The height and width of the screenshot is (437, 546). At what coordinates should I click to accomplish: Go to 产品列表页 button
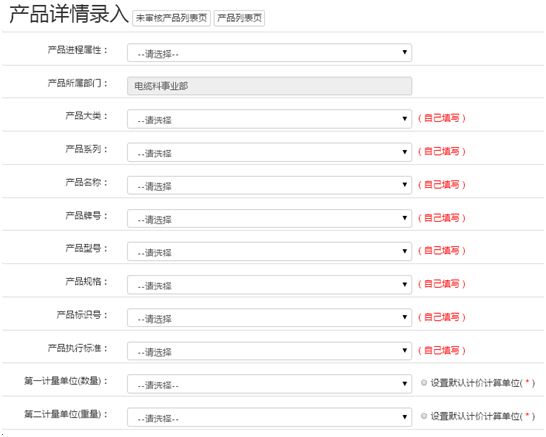pos(239,18)
